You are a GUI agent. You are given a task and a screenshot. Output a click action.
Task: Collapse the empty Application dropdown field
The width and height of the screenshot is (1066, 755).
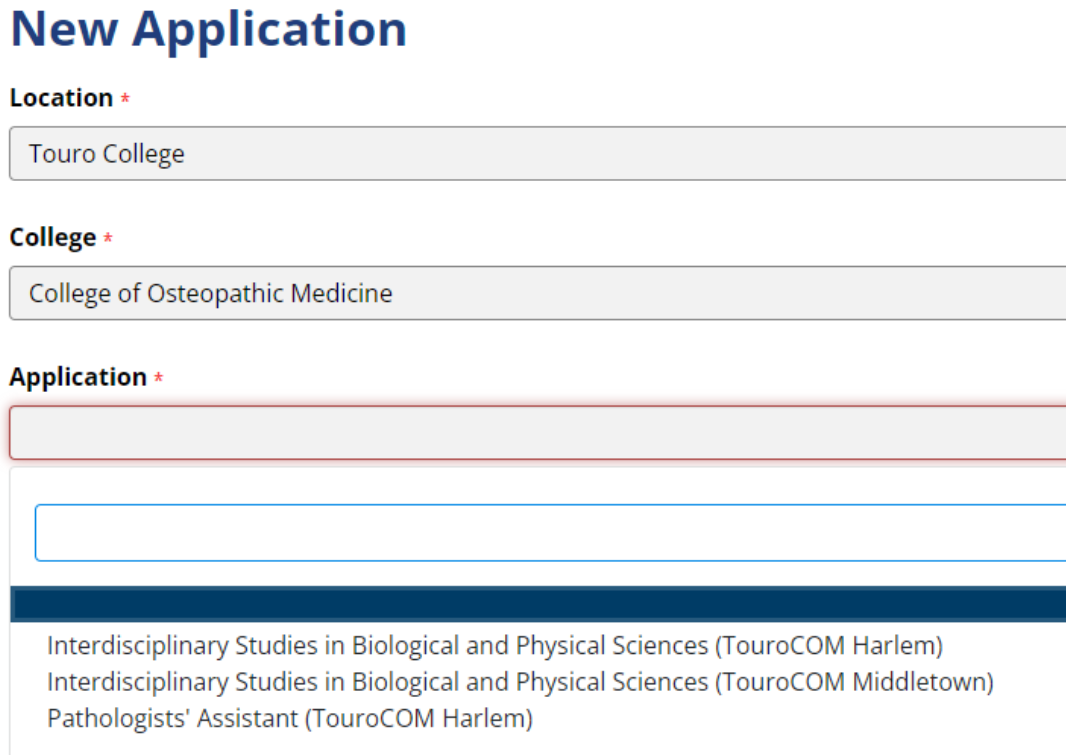pos(538,433)
